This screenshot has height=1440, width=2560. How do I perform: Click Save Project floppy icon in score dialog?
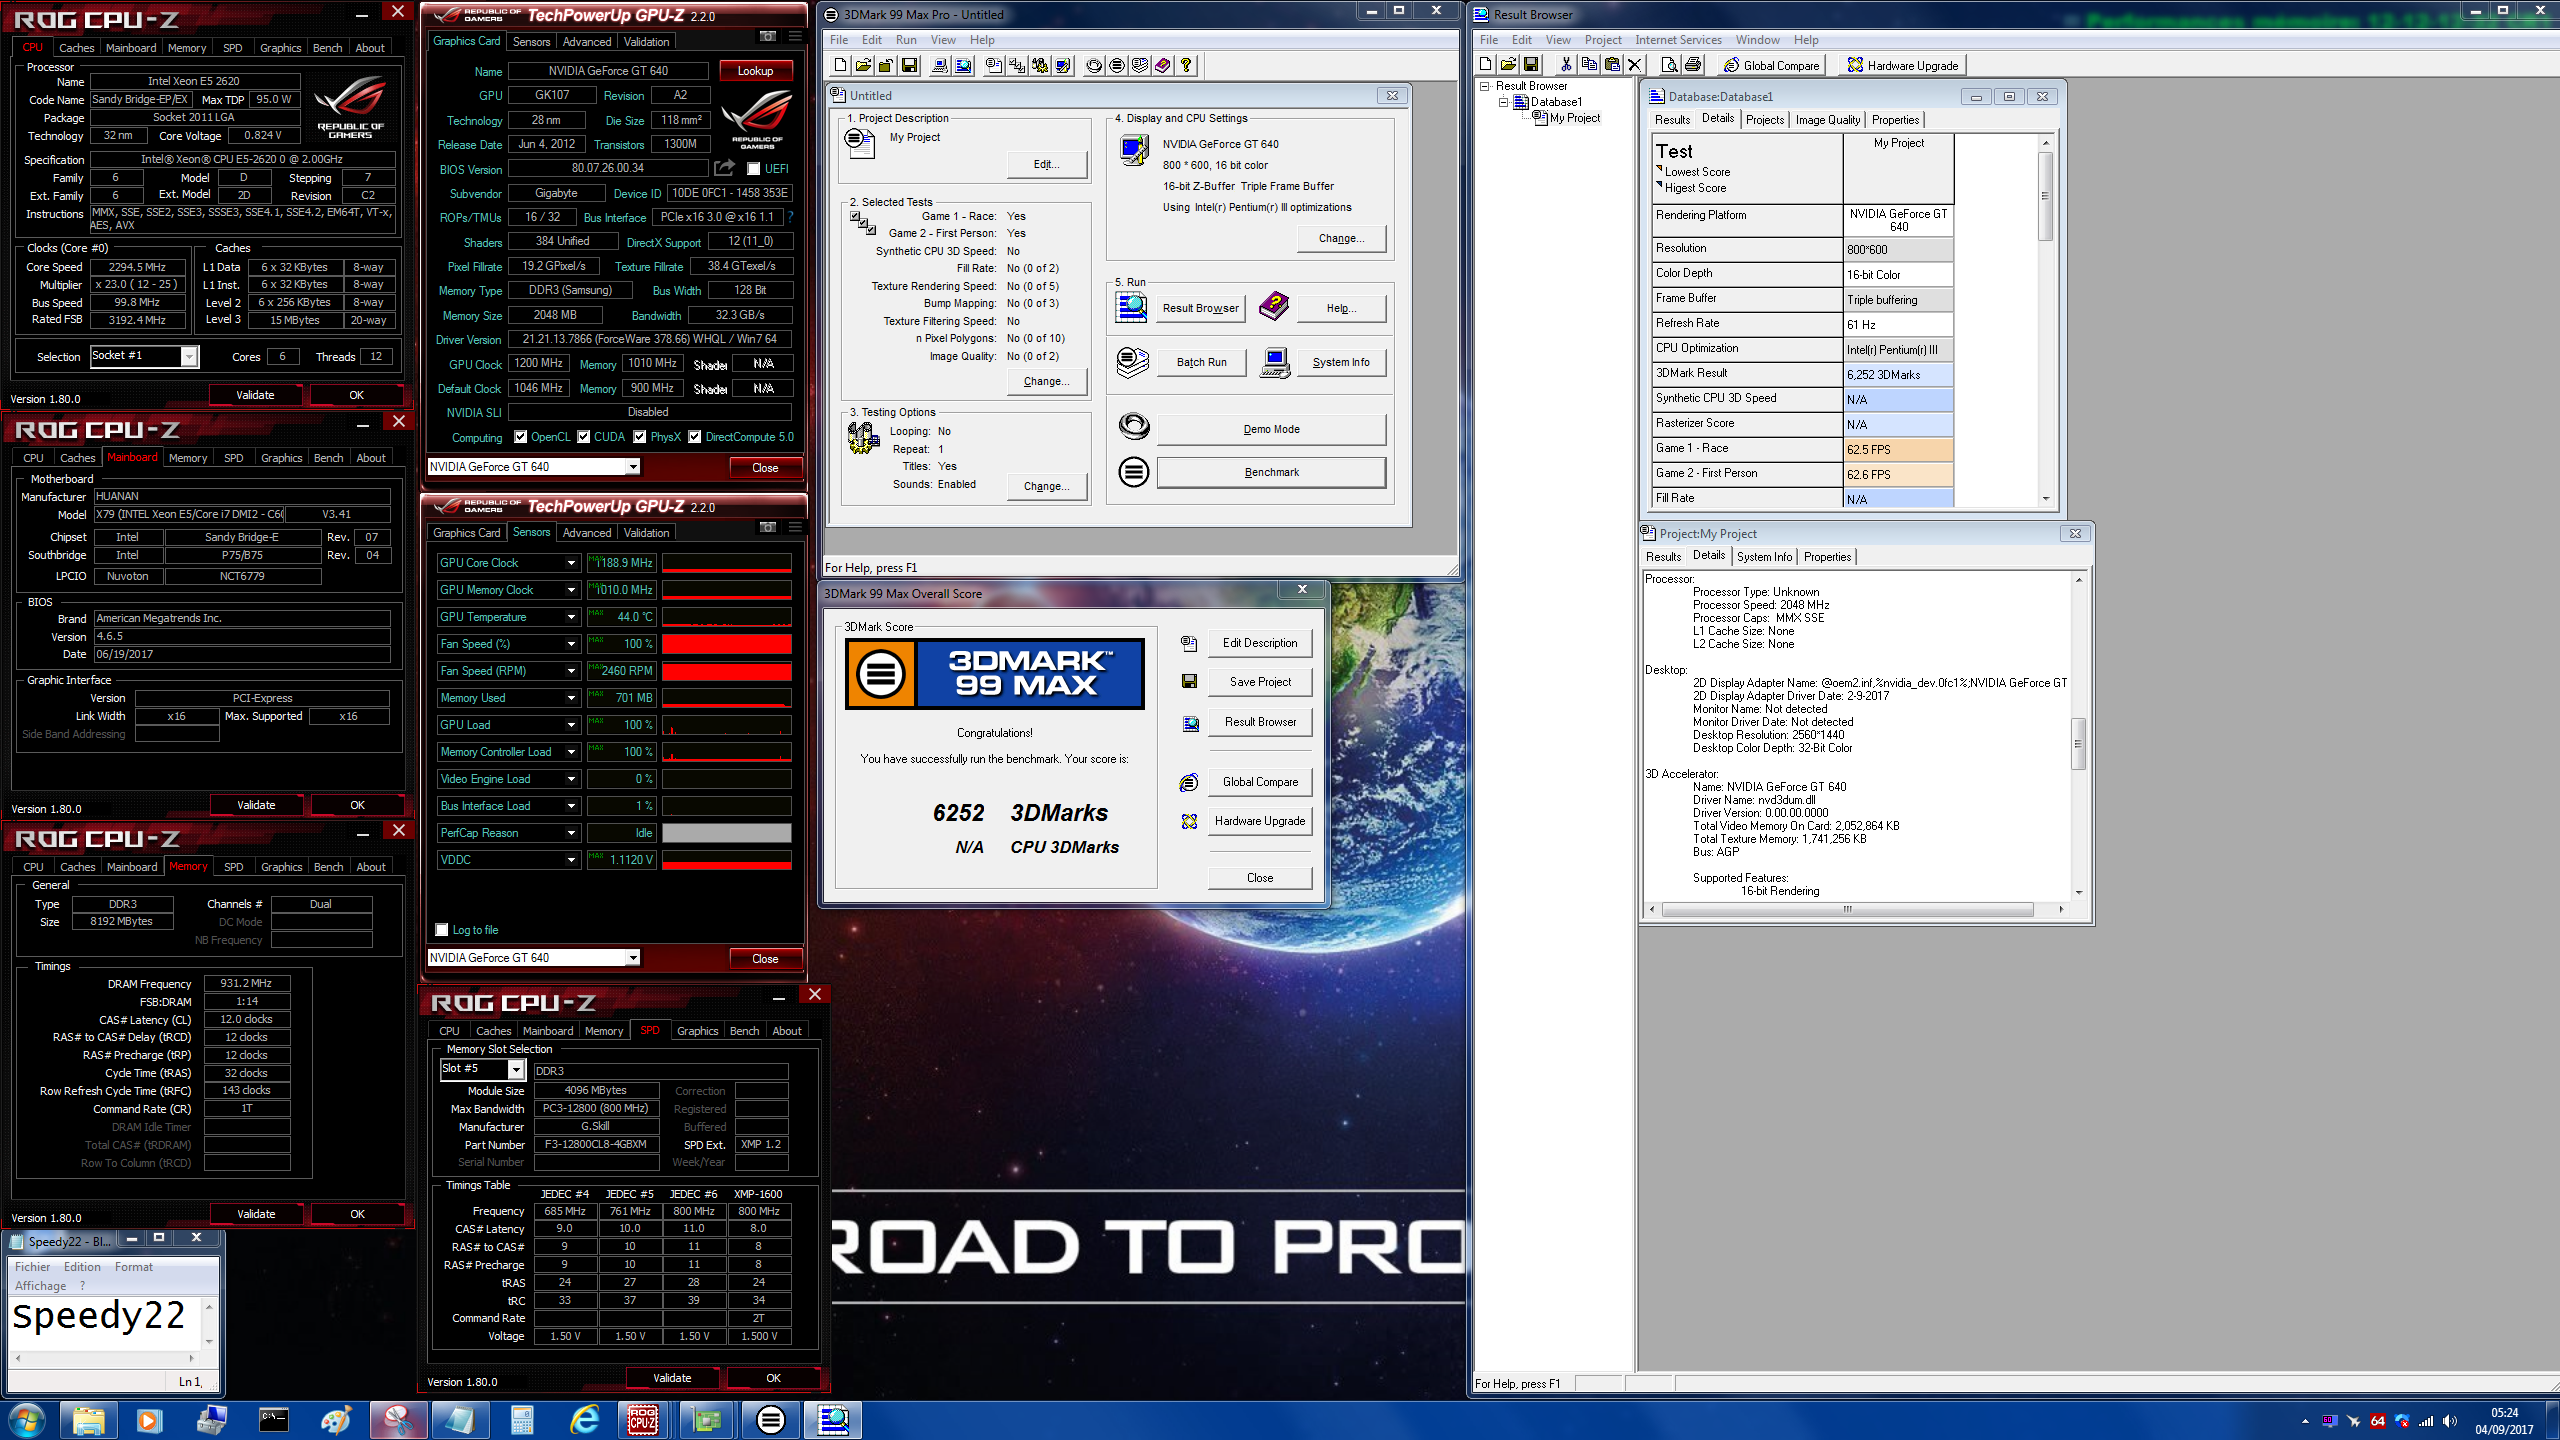[x=1189, y=681]
